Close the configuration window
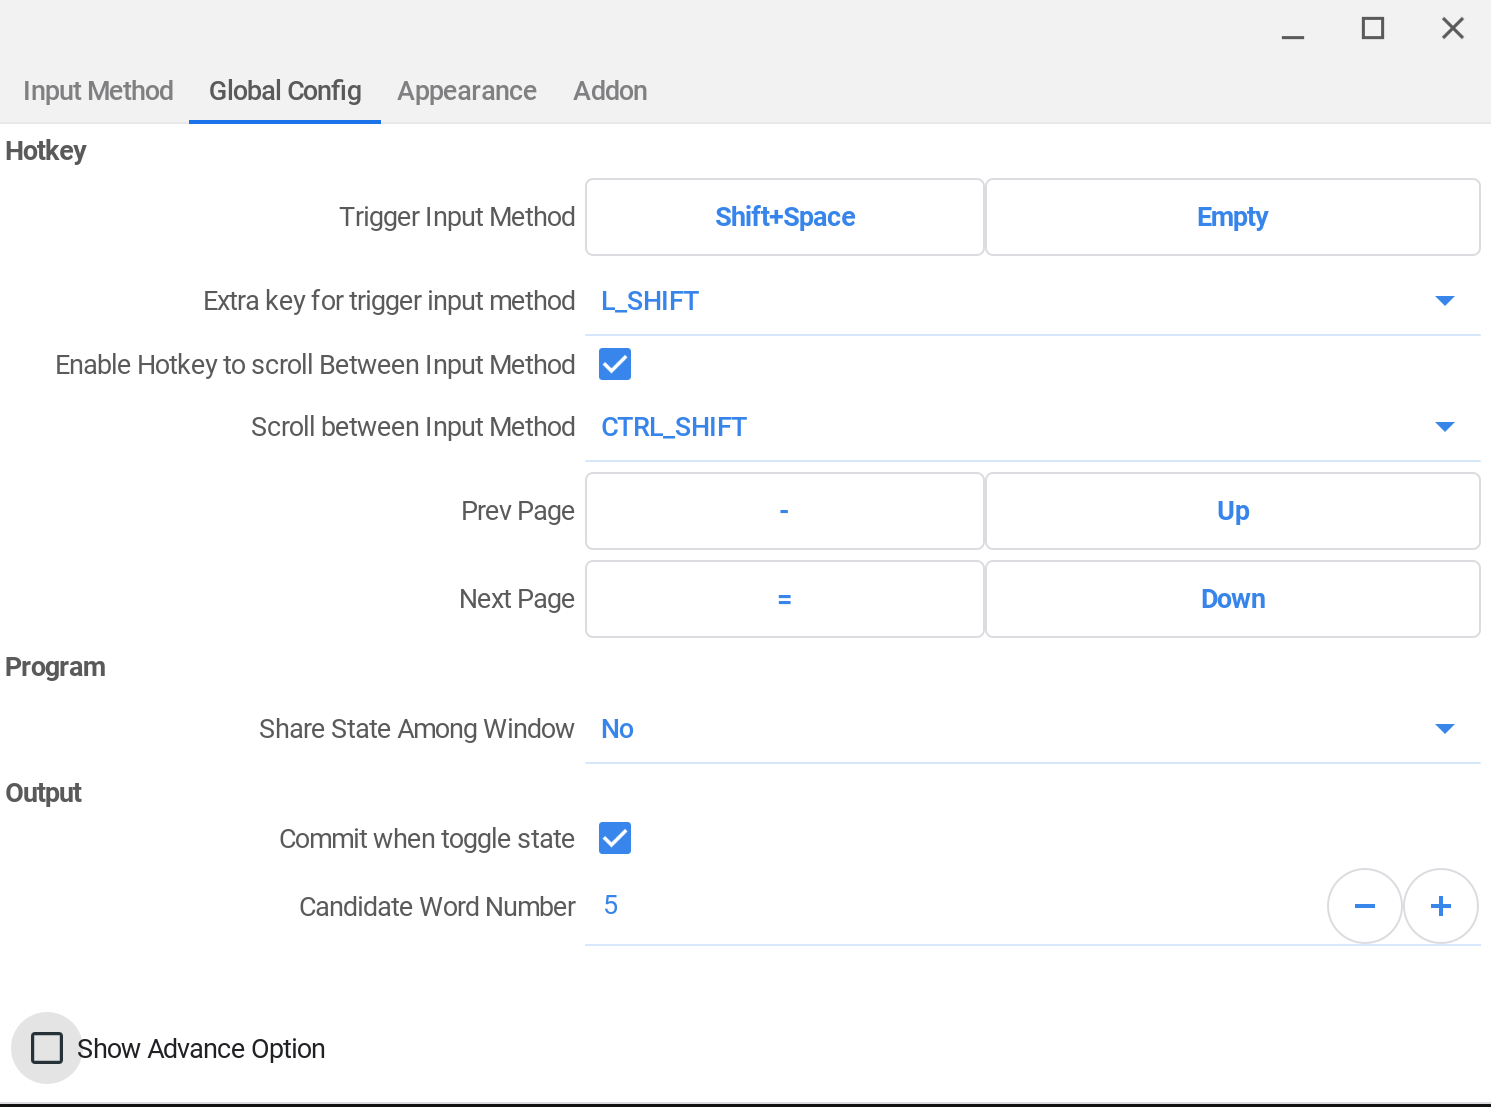The width and height of the screenshot is (1491, 1107). 1453,29
